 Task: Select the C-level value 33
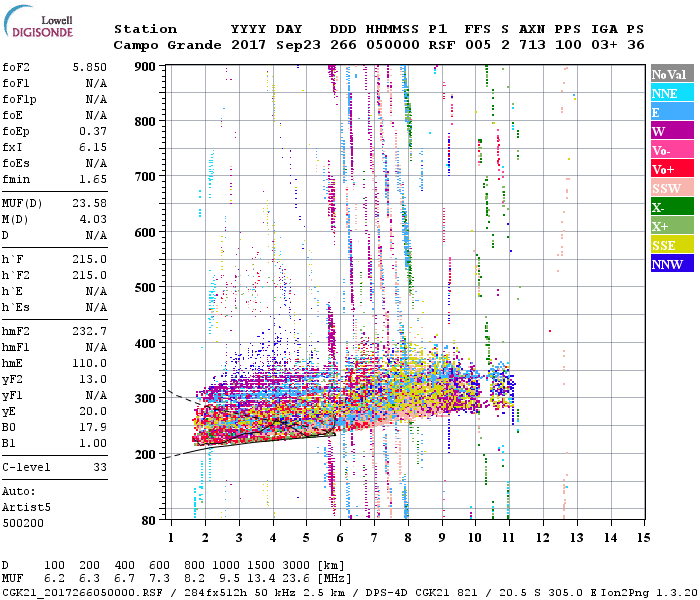coord(100,467)
